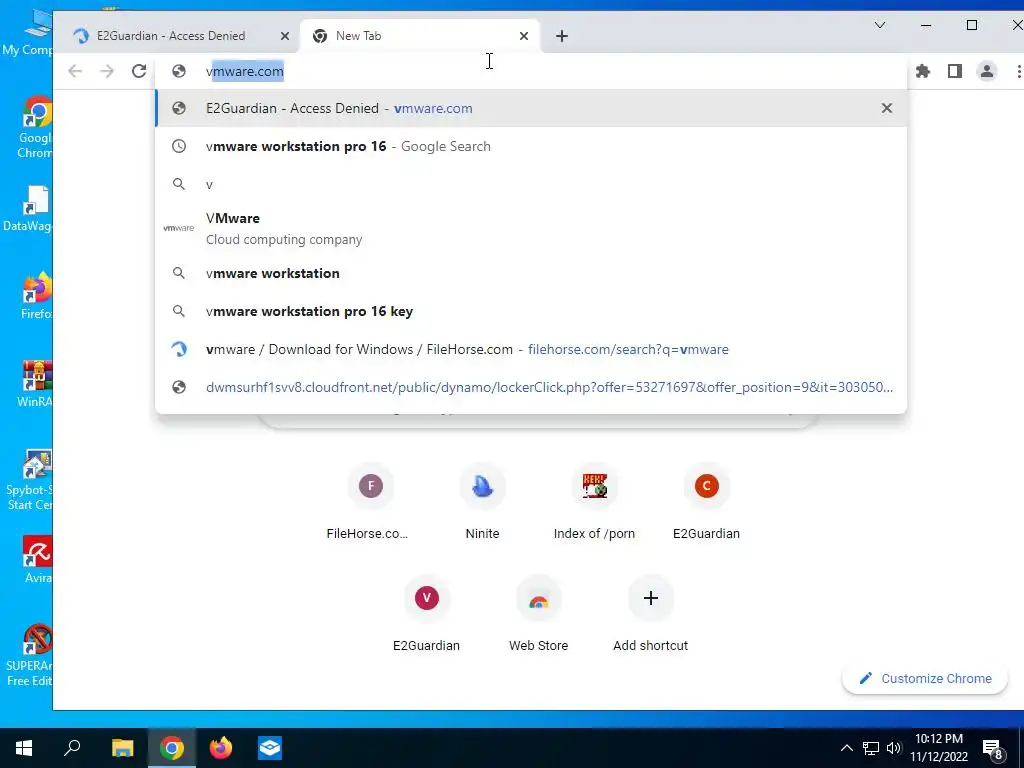Click the browser back arrow
1024x768 pixels.
coord(75,71)
